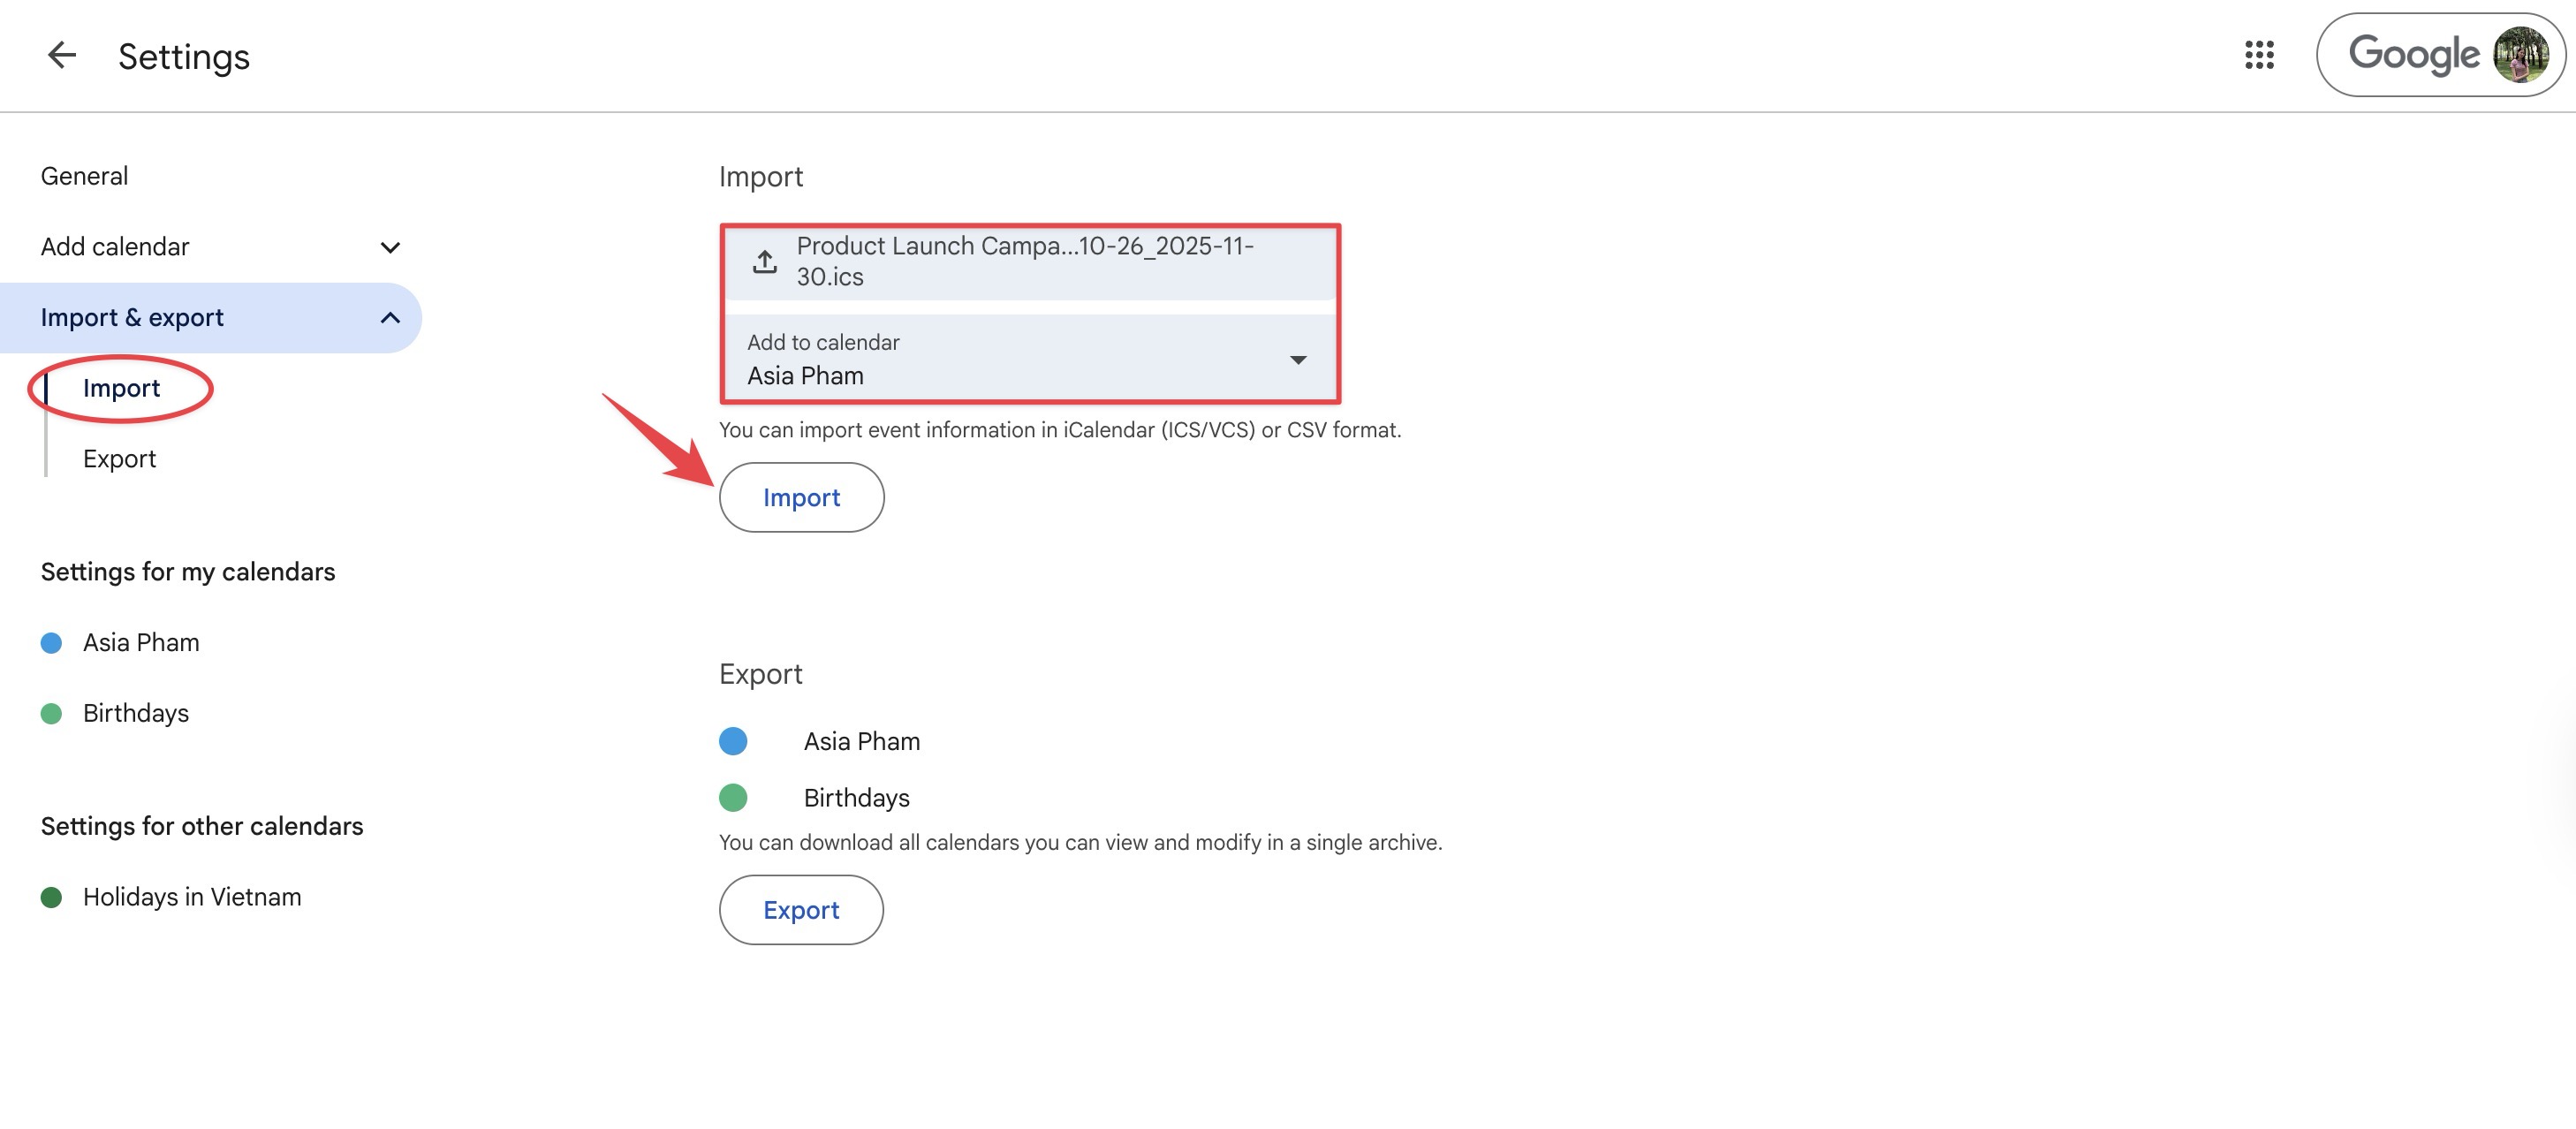Open General settings
This screenshot has height=1129, width=2576.
tap(84, 176)
